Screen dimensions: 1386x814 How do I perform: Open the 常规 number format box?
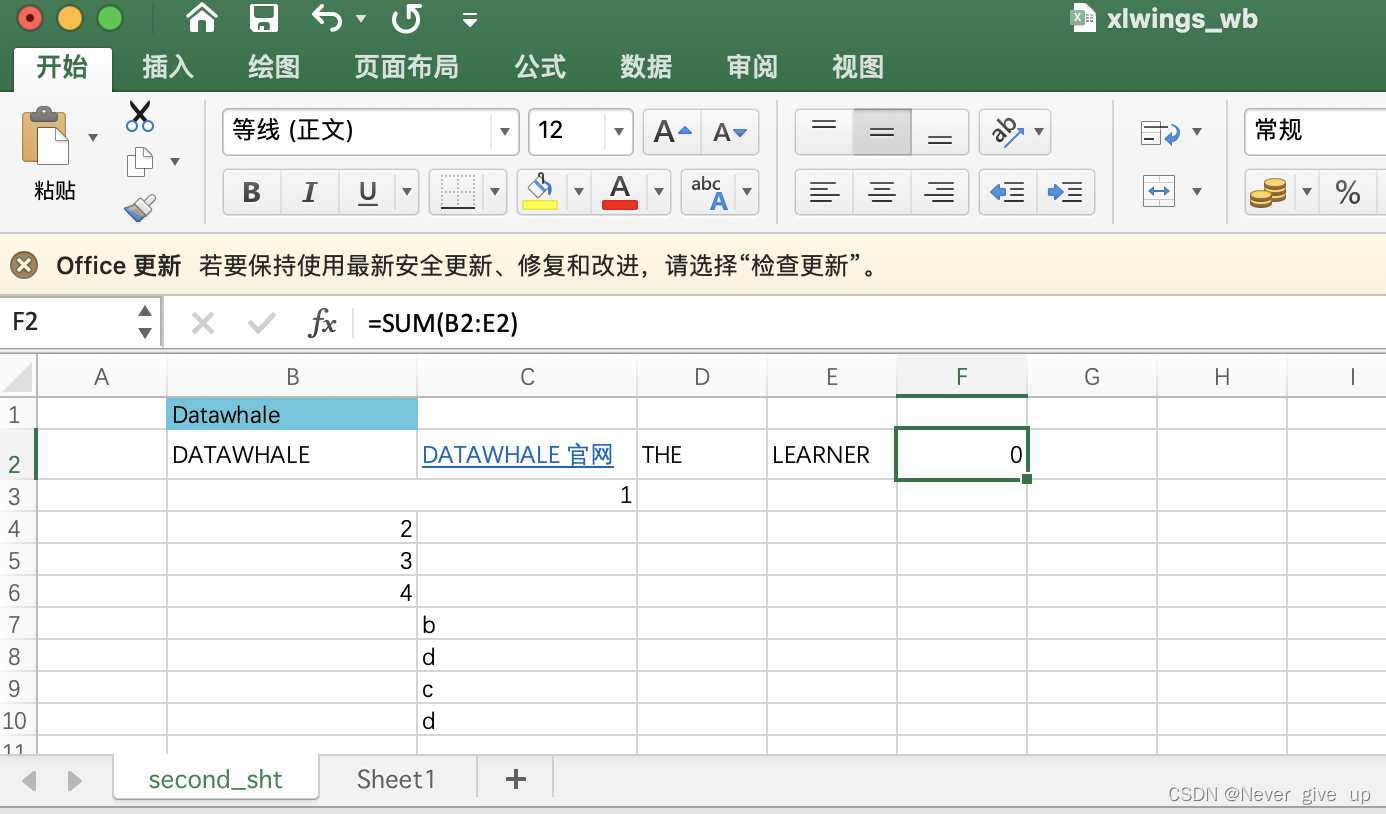1315,131
